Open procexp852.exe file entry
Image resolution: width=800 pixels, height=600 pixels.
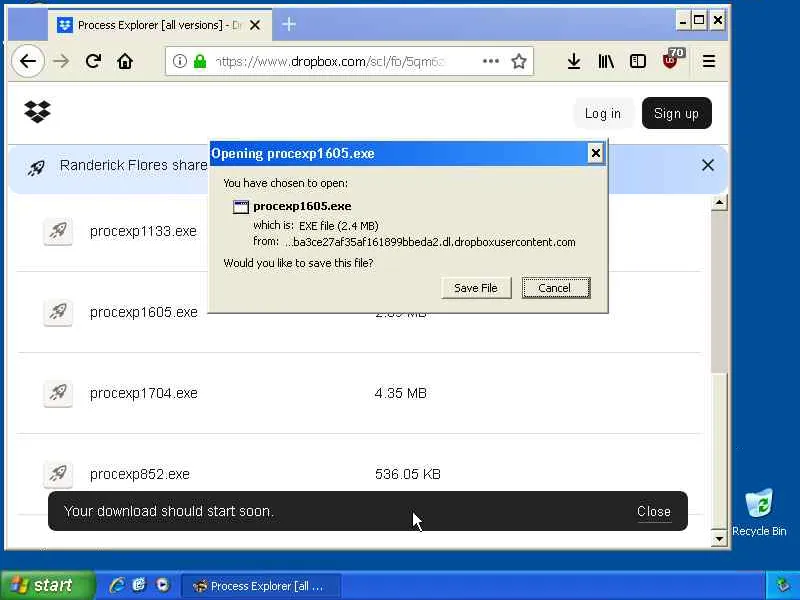pyautogui.click(x=140, y=474)
